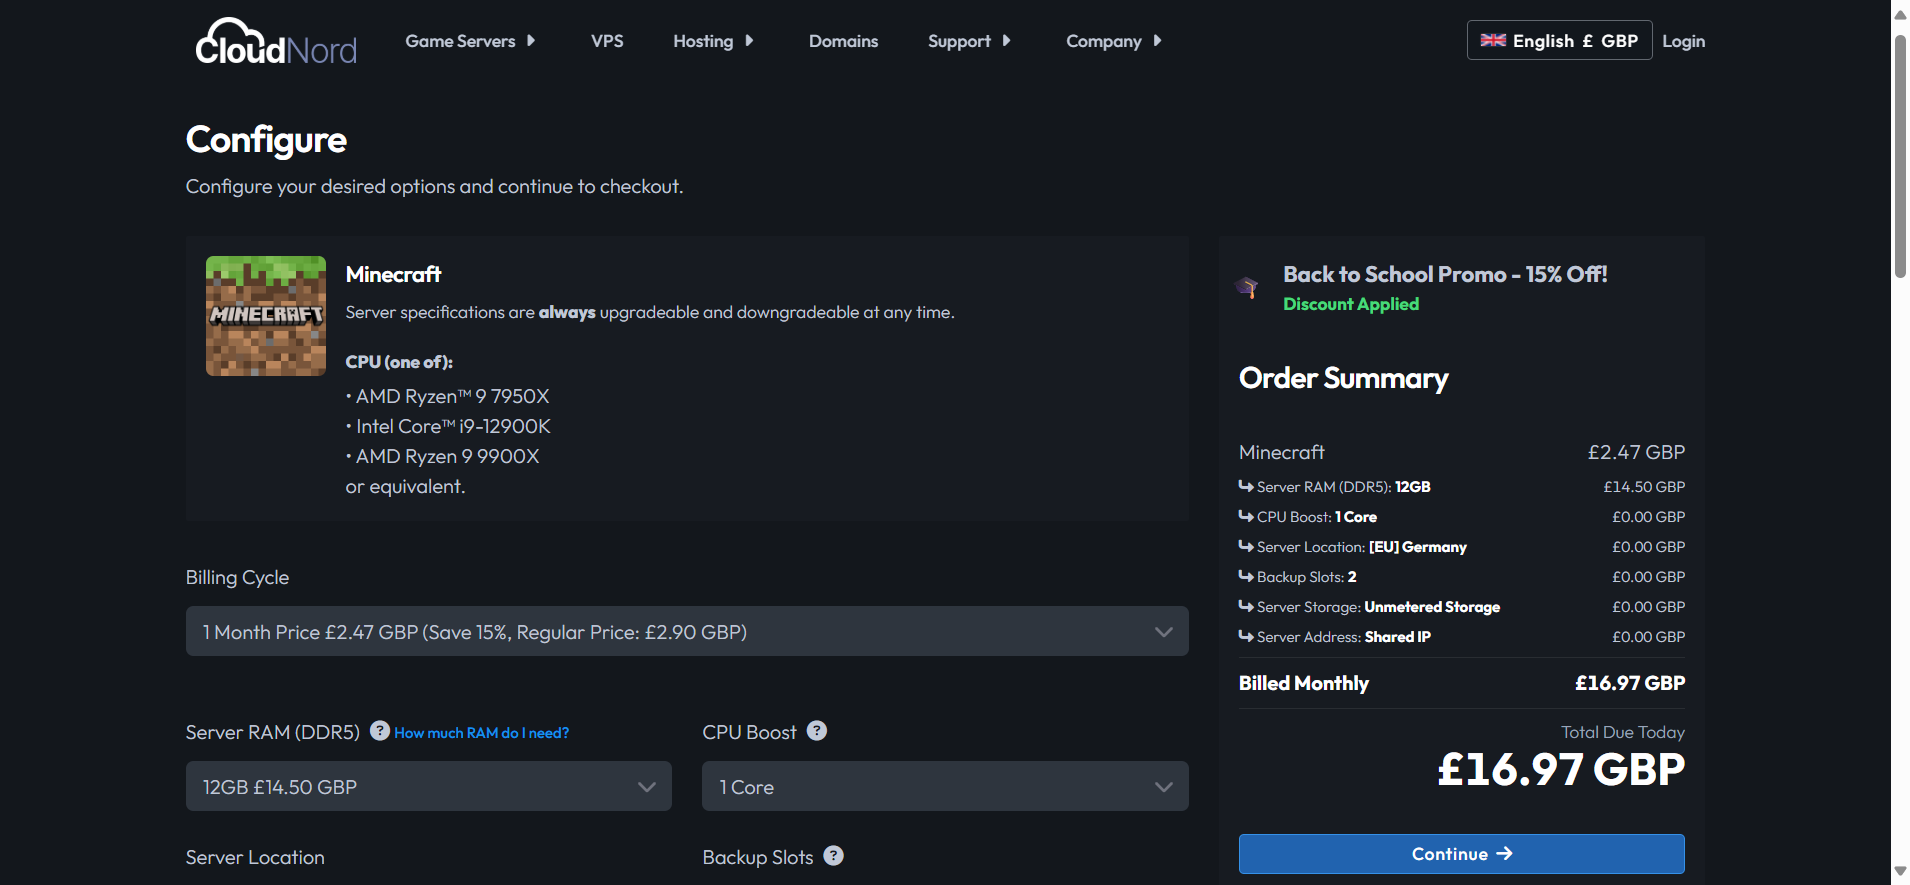Open the English £ GBP language selector
This screenshot has height=885, width=1910.
1559,40
